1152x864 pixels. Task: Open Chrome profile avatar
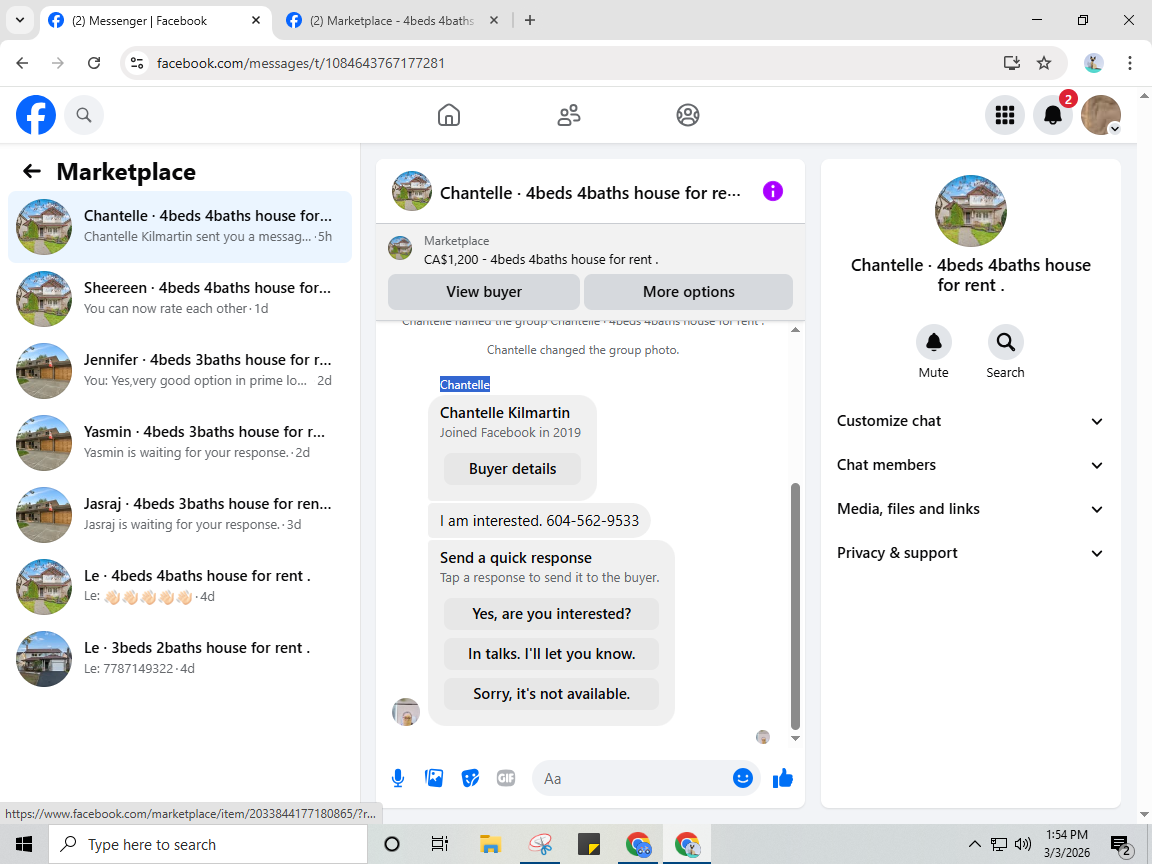(1093, 63)
